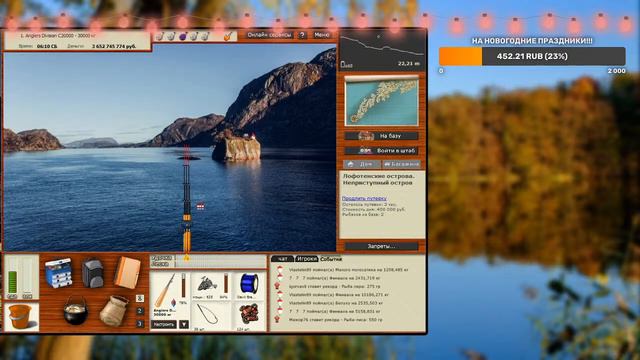Click the 'Рыба-перо: 275 гр' record event
Image resolution: width=640 pixels, height=360 pixels.
pyautogui.click(x=334, y=287)
